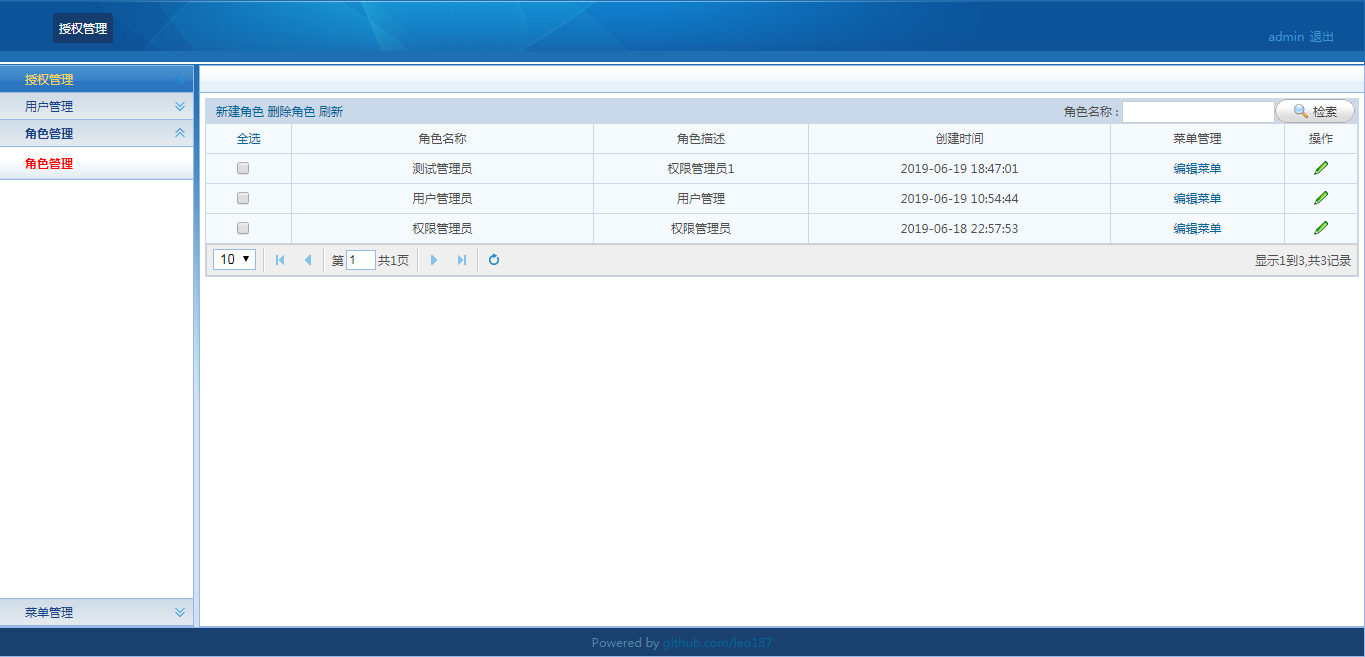Expand the 菜单管理 sidebar section
Viewport: 1365px width, 657px height.
pos(96,612)
